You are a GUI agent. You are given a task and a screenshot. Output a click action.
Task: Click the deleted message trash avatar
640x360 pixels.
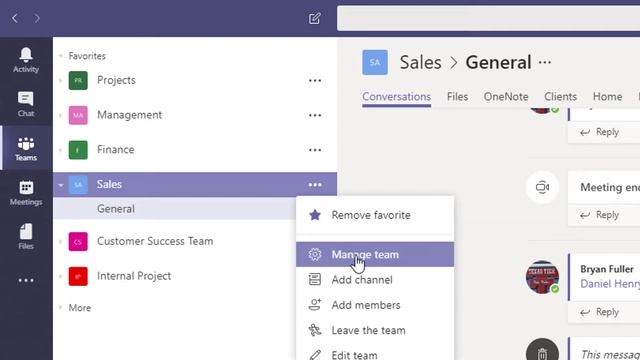point(542,351)
